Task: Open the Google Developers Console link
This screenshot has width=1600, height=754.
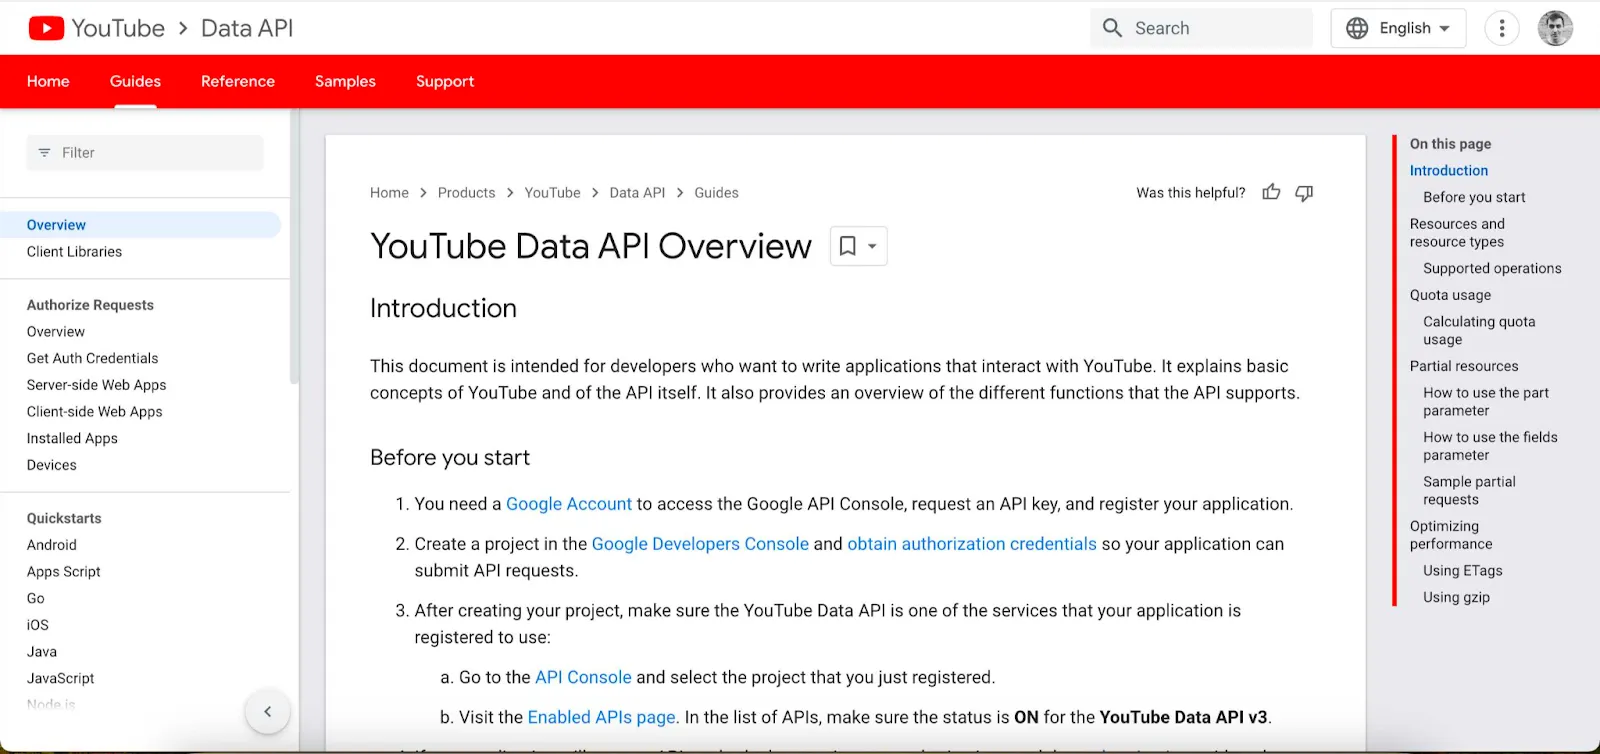Action: point(700,544)
